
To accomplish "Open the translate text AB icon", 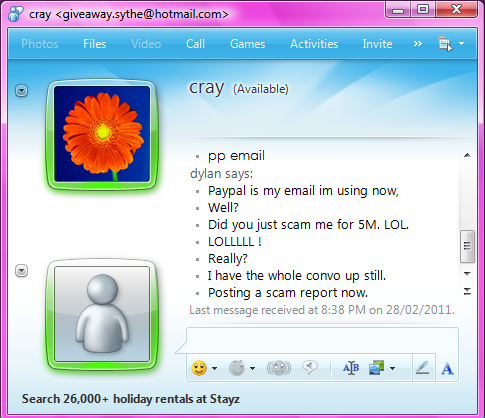I will click(x=351, y=368).
